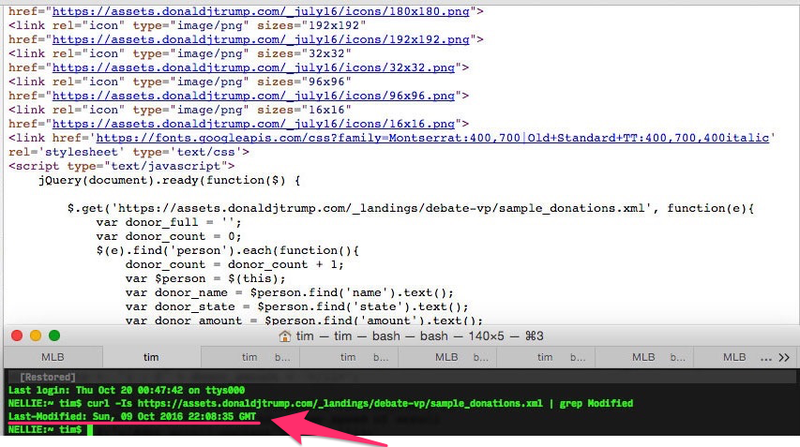Viewport: 800px width, 447px height.
Task: Click the var donor_state line
Action: [297, 307]
